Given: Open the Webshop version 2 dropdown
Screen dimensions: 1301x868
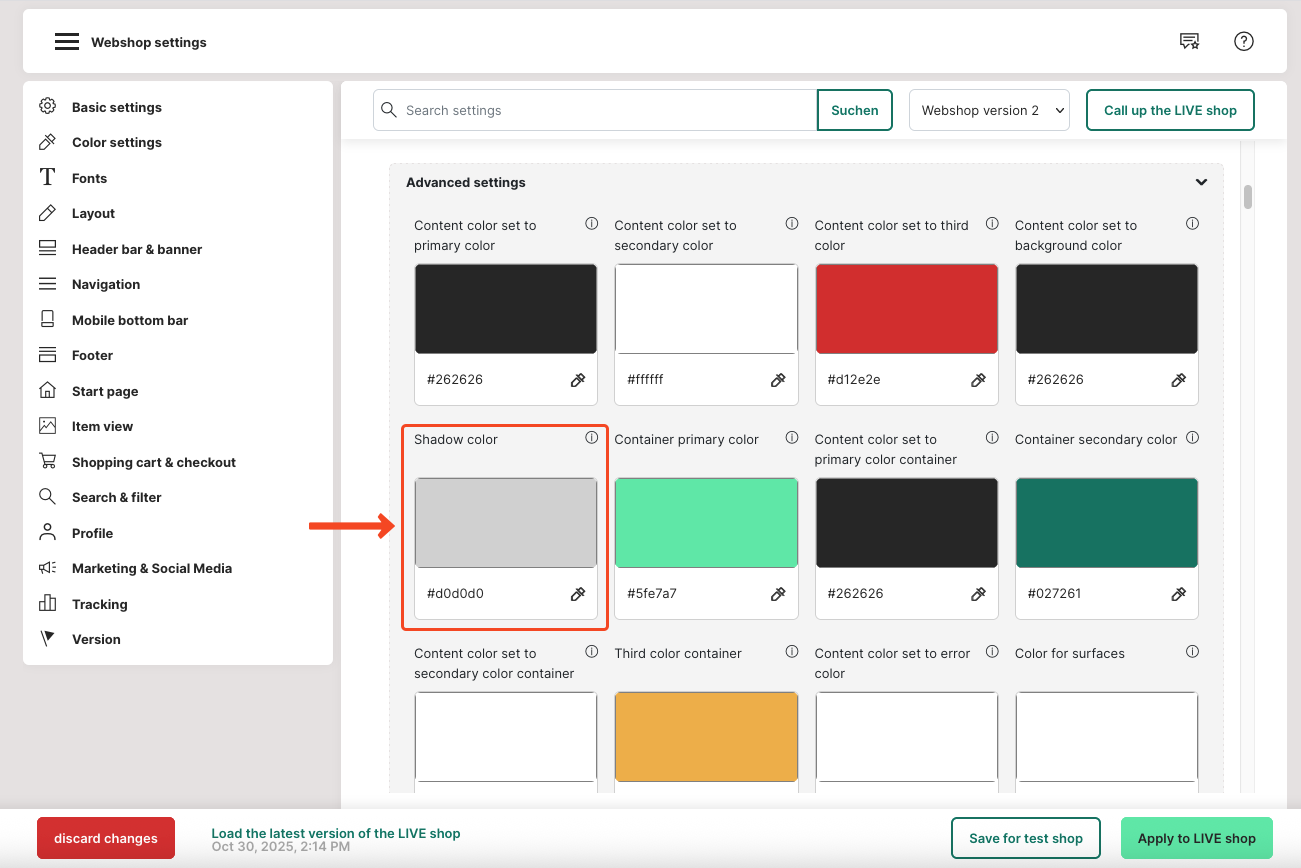Looking at the screenshot, I should [989, 110].
